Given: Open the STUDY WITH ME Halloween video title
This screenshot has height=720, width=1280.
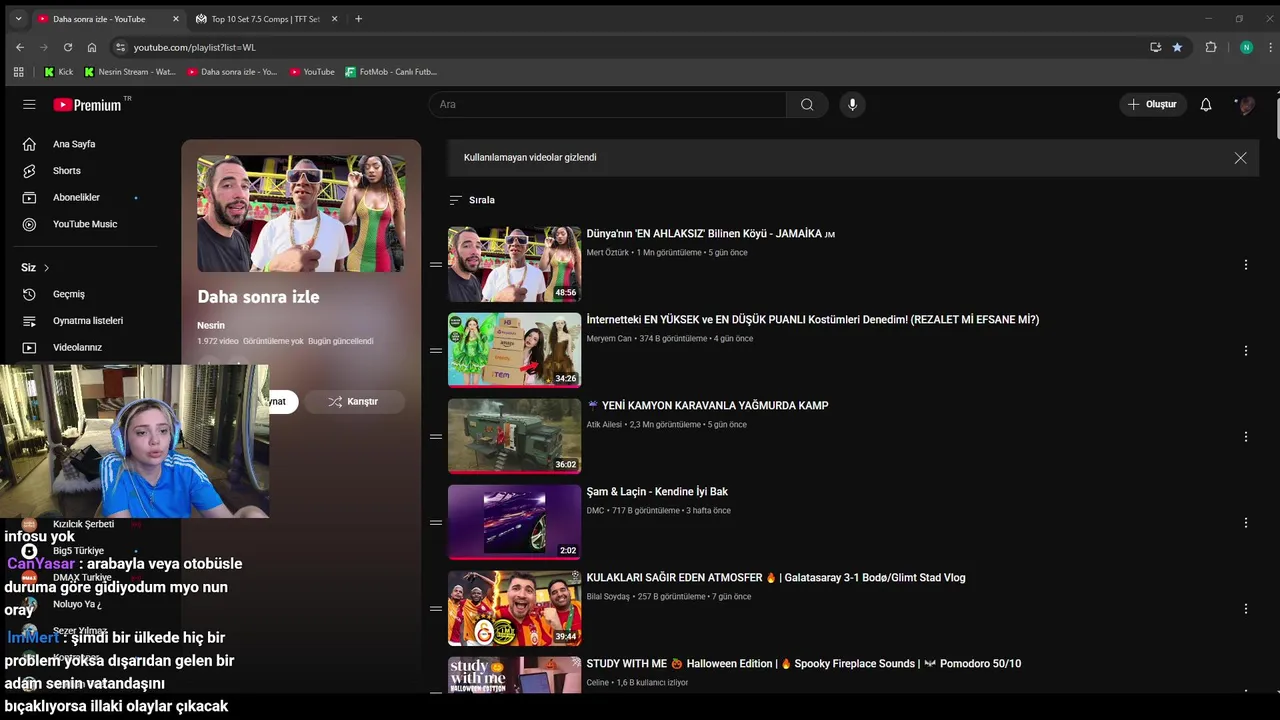Looking at the screenshot, I should tap(803, 664).
